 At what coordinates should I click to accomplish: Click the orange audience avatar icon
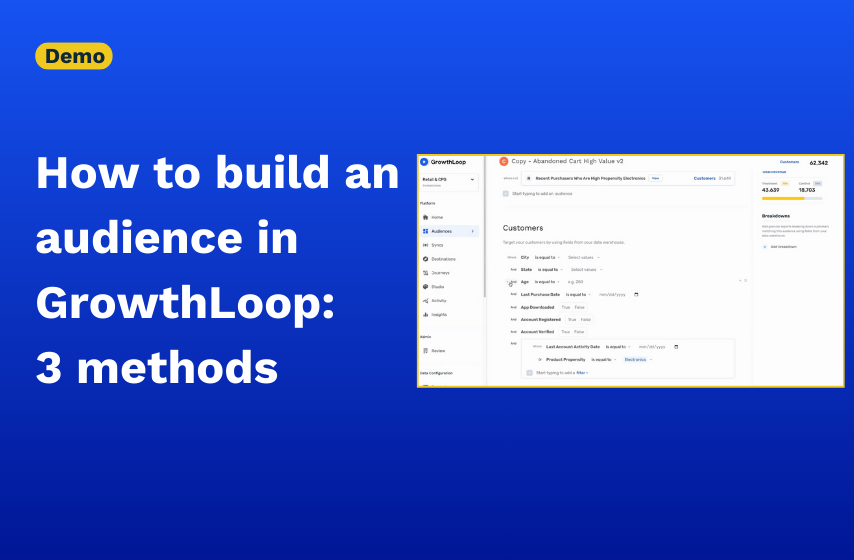click(504, 161)
